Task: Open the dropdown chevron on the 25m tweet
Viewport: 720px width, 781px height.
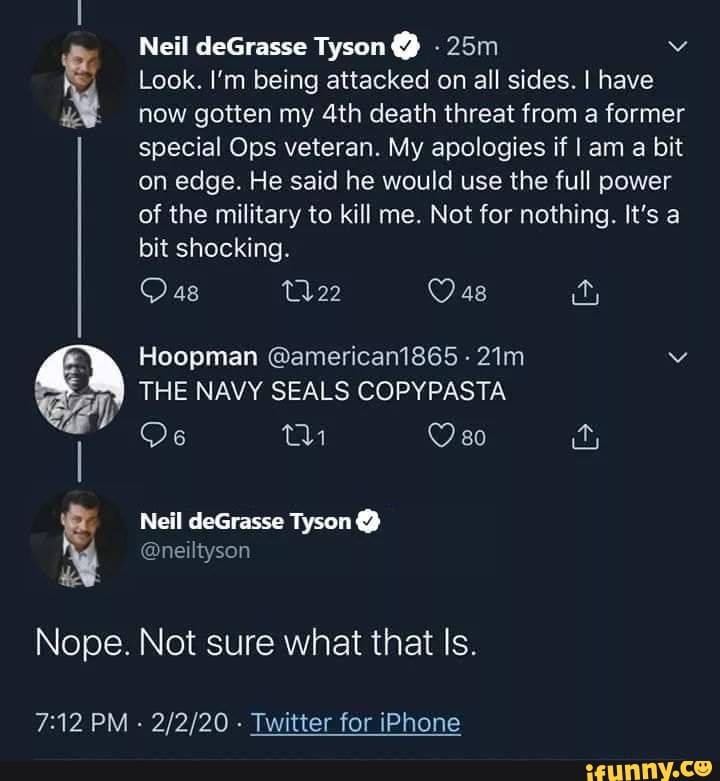Action: [677, 46]
